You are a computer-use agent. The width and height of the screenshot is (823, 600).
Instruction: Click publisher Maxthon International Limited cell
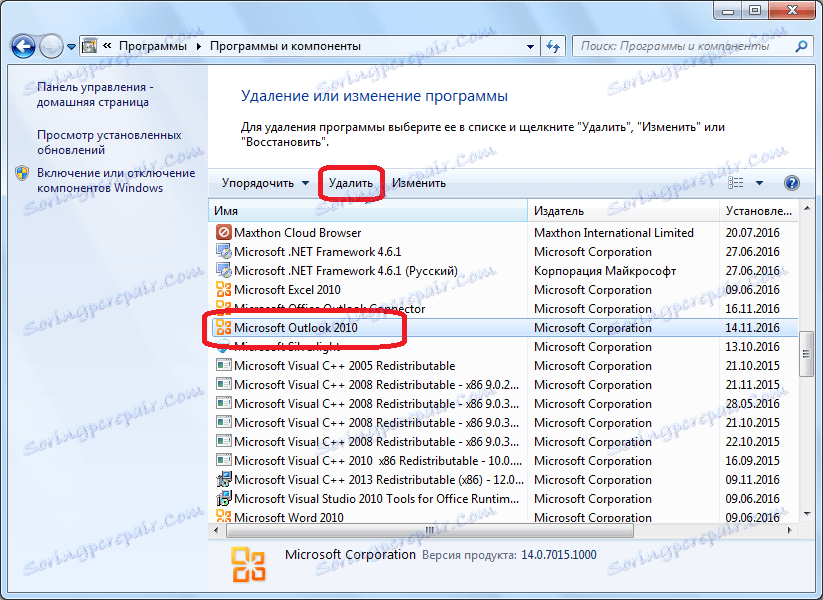coord(614,233)
